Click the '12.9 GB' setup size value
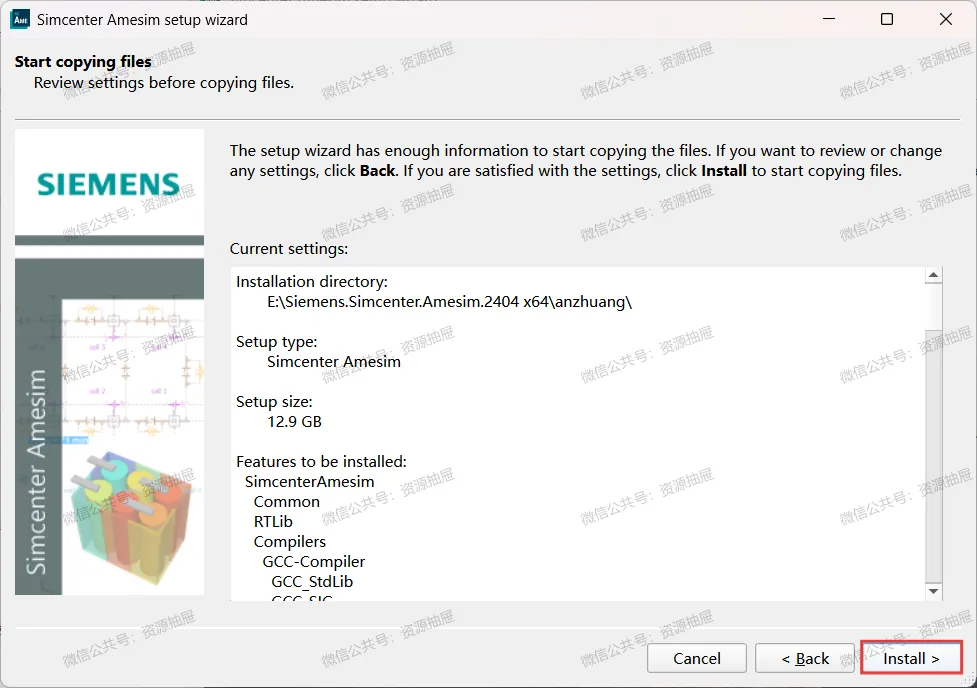The height and width of the screenshot is (688, 977). coord(294,421)
